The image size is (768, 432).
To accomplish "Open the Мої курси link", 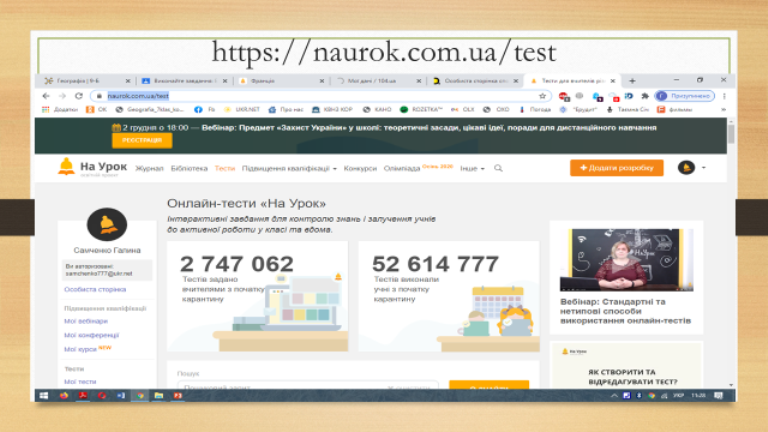I will click(80, 349).
